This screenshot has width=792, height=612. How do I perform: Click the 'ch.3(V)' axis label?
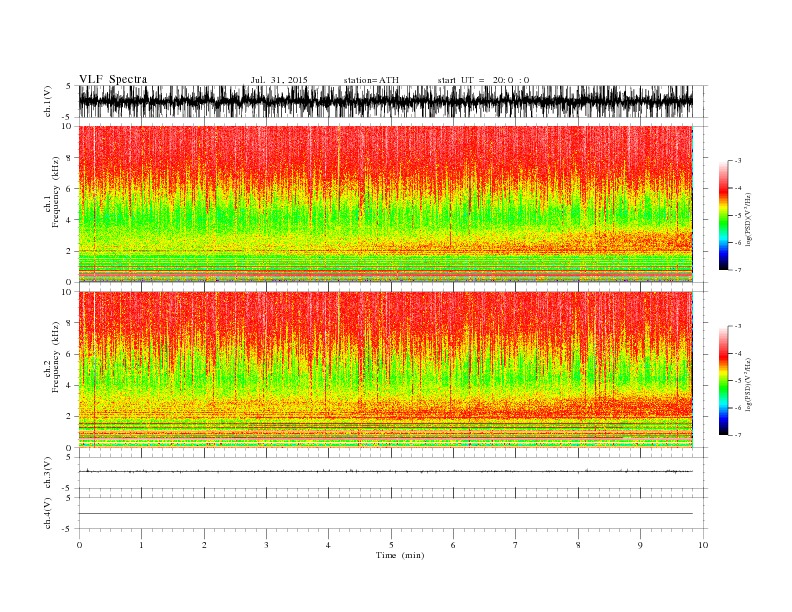point(48,473)
